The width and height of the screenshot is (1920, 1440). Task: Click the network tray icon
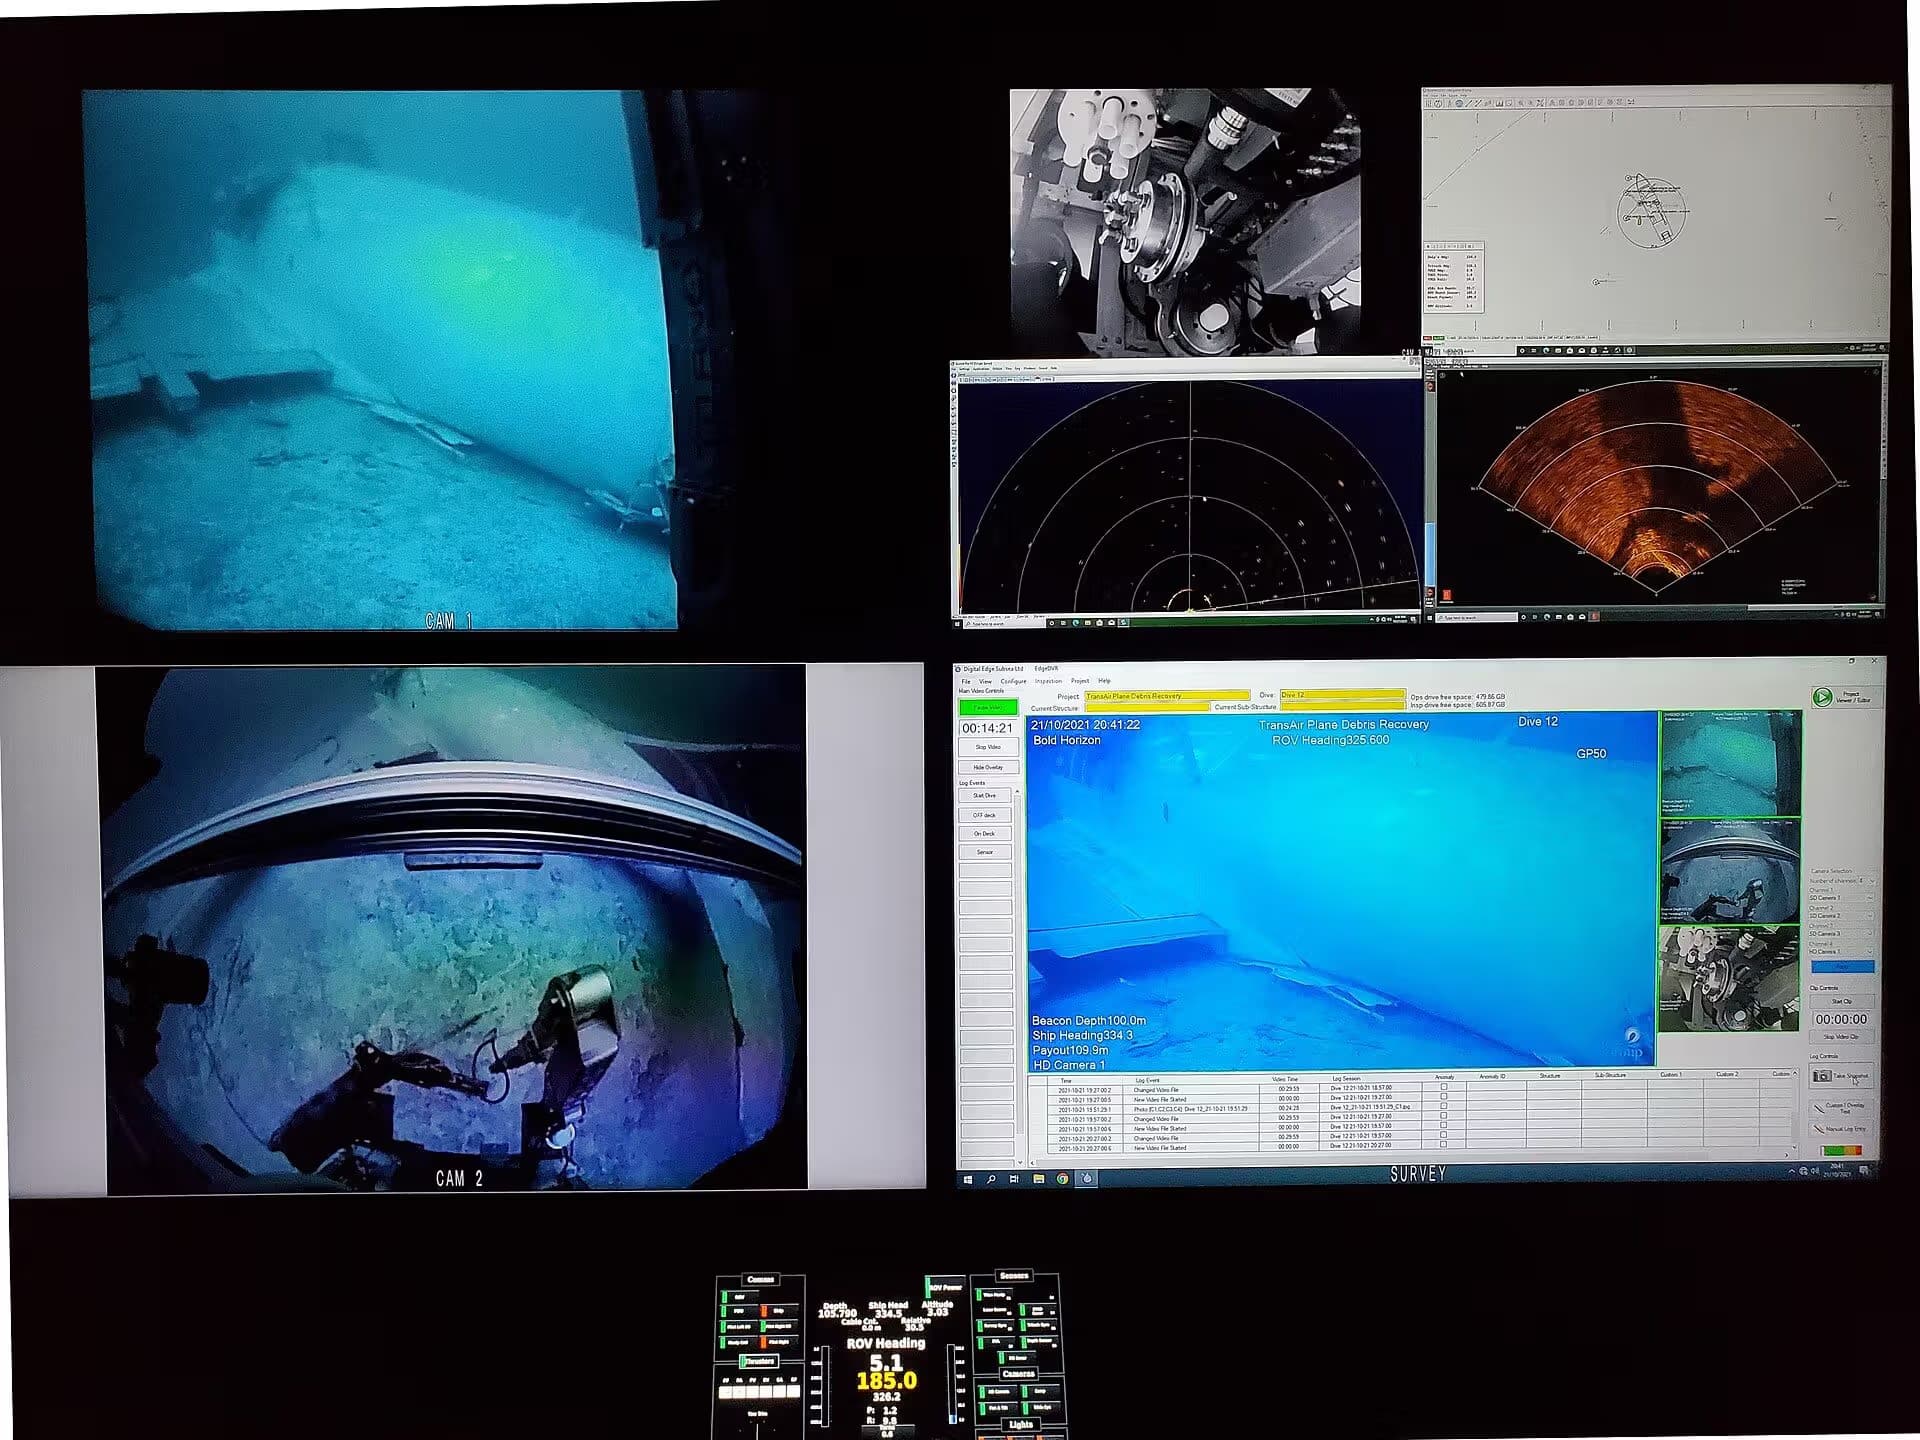(1803, 1172)
